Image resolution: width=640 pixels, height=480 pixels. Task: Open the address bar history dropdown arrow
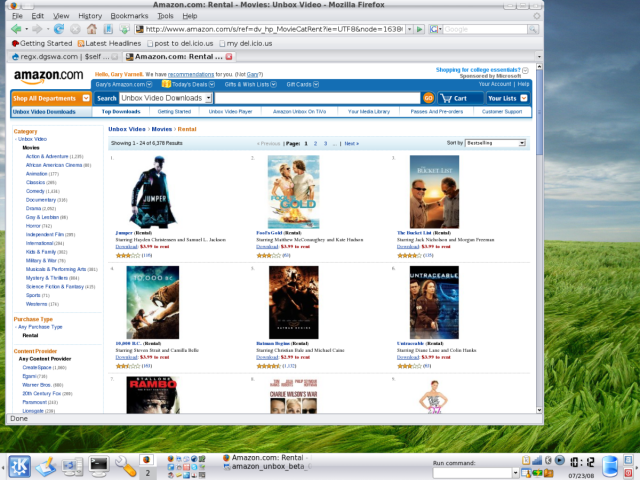tap(409, 29)
